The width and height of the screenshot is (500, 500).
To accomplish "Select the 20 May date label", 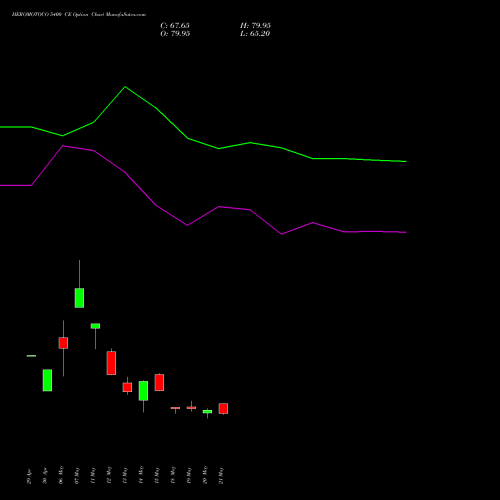I will [x=205, y=475].
